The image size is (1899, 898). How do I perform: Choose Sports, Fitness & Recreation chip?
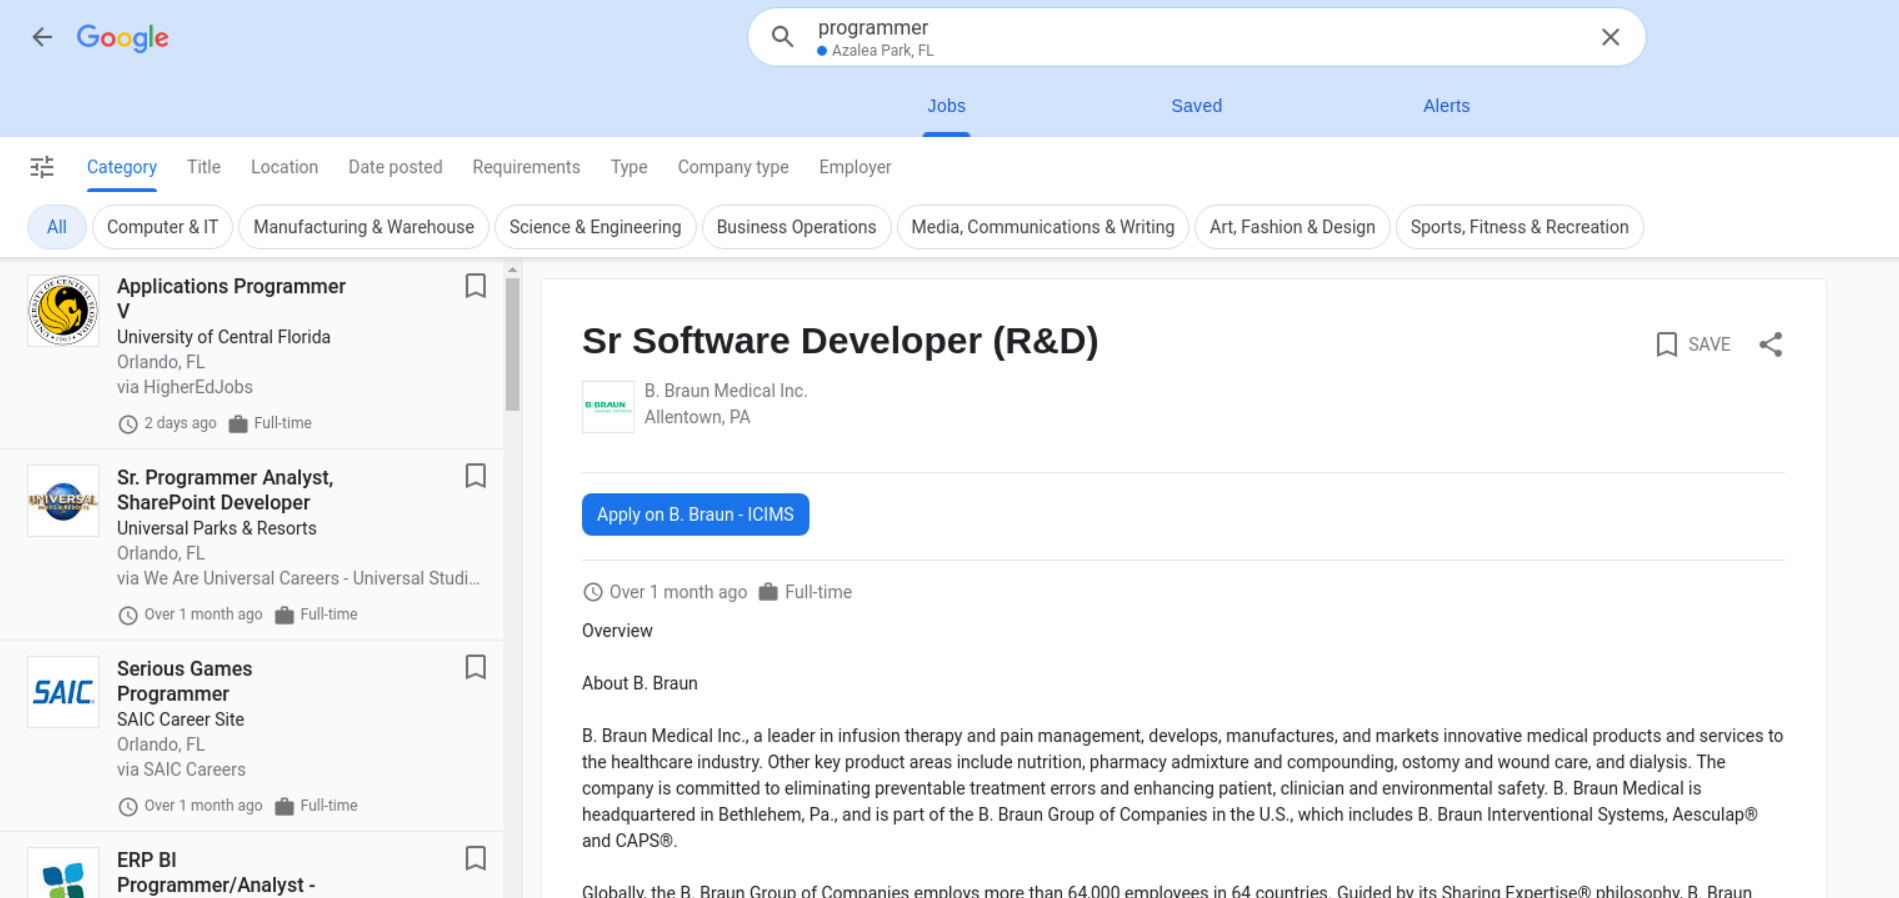click(1519, 227)
